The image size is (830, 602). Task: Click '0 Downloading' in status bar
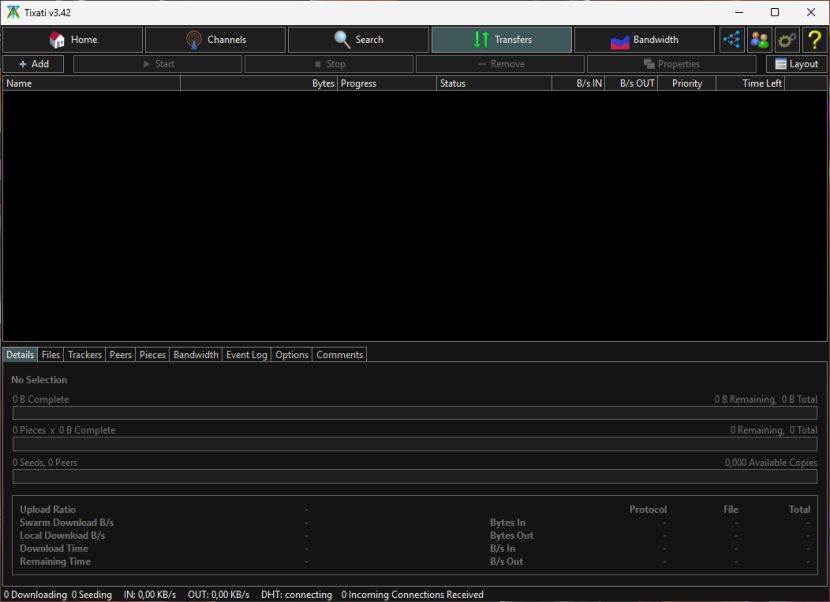coord(35,595)
